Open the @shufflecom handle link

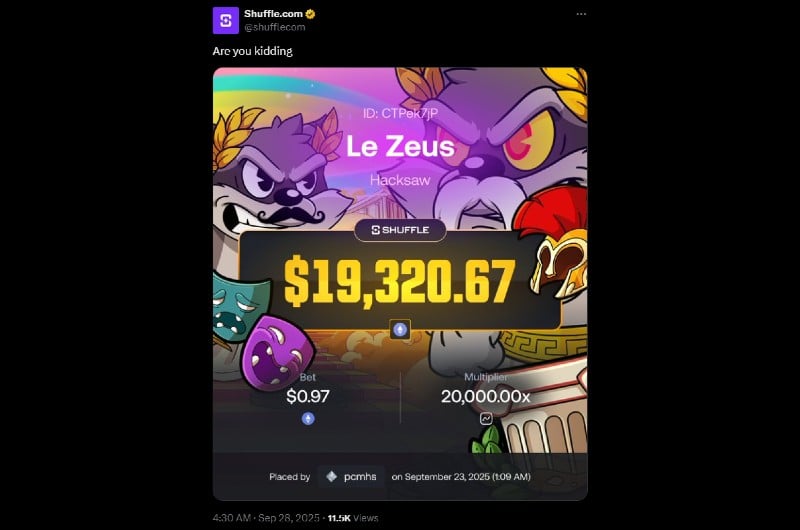click(274, 27)
